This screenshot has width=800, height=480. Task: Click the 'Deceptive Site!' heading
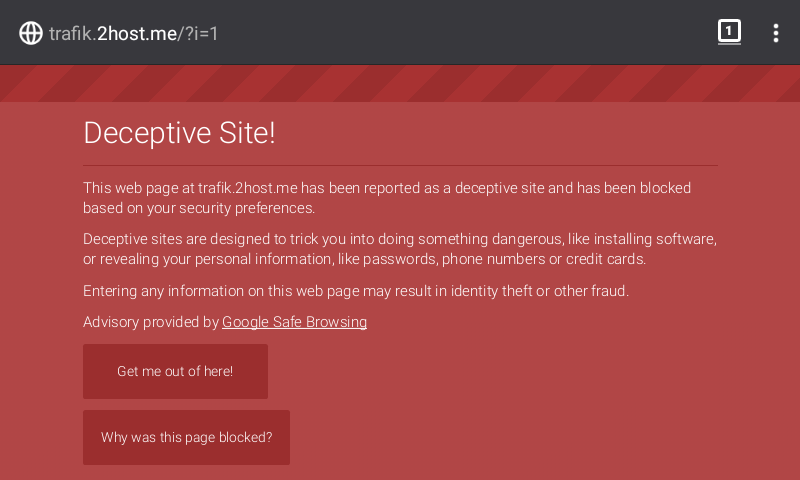179,133
